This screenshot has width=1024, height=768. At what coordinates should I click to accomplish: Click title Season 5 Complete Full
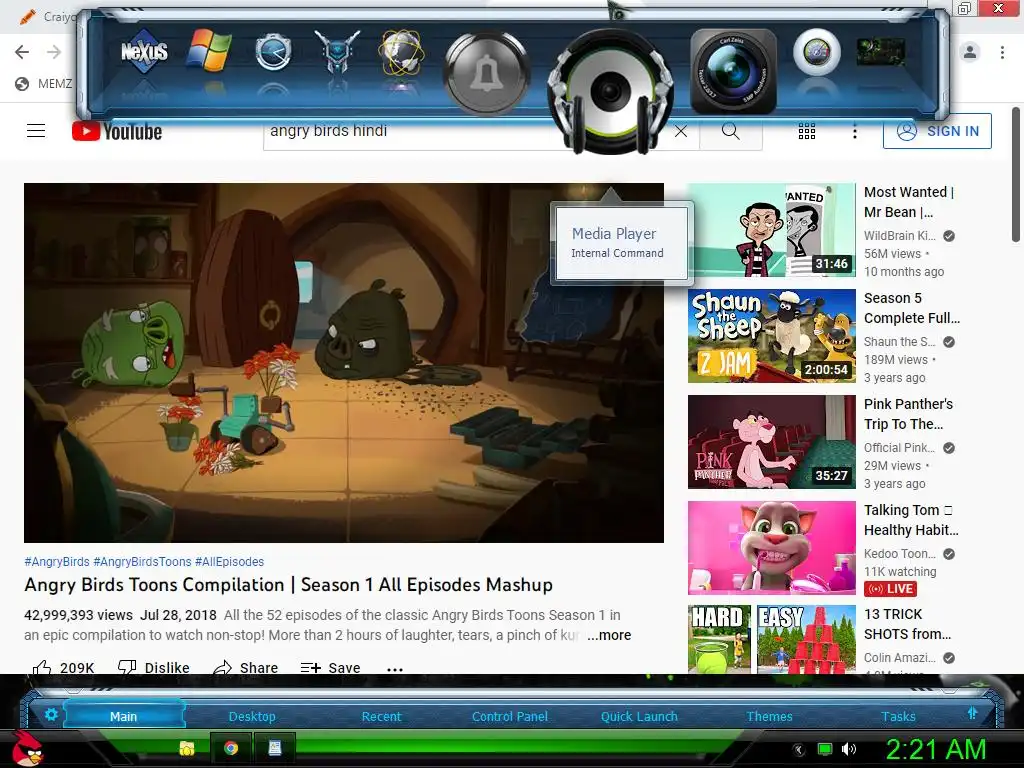pos(912,308)
